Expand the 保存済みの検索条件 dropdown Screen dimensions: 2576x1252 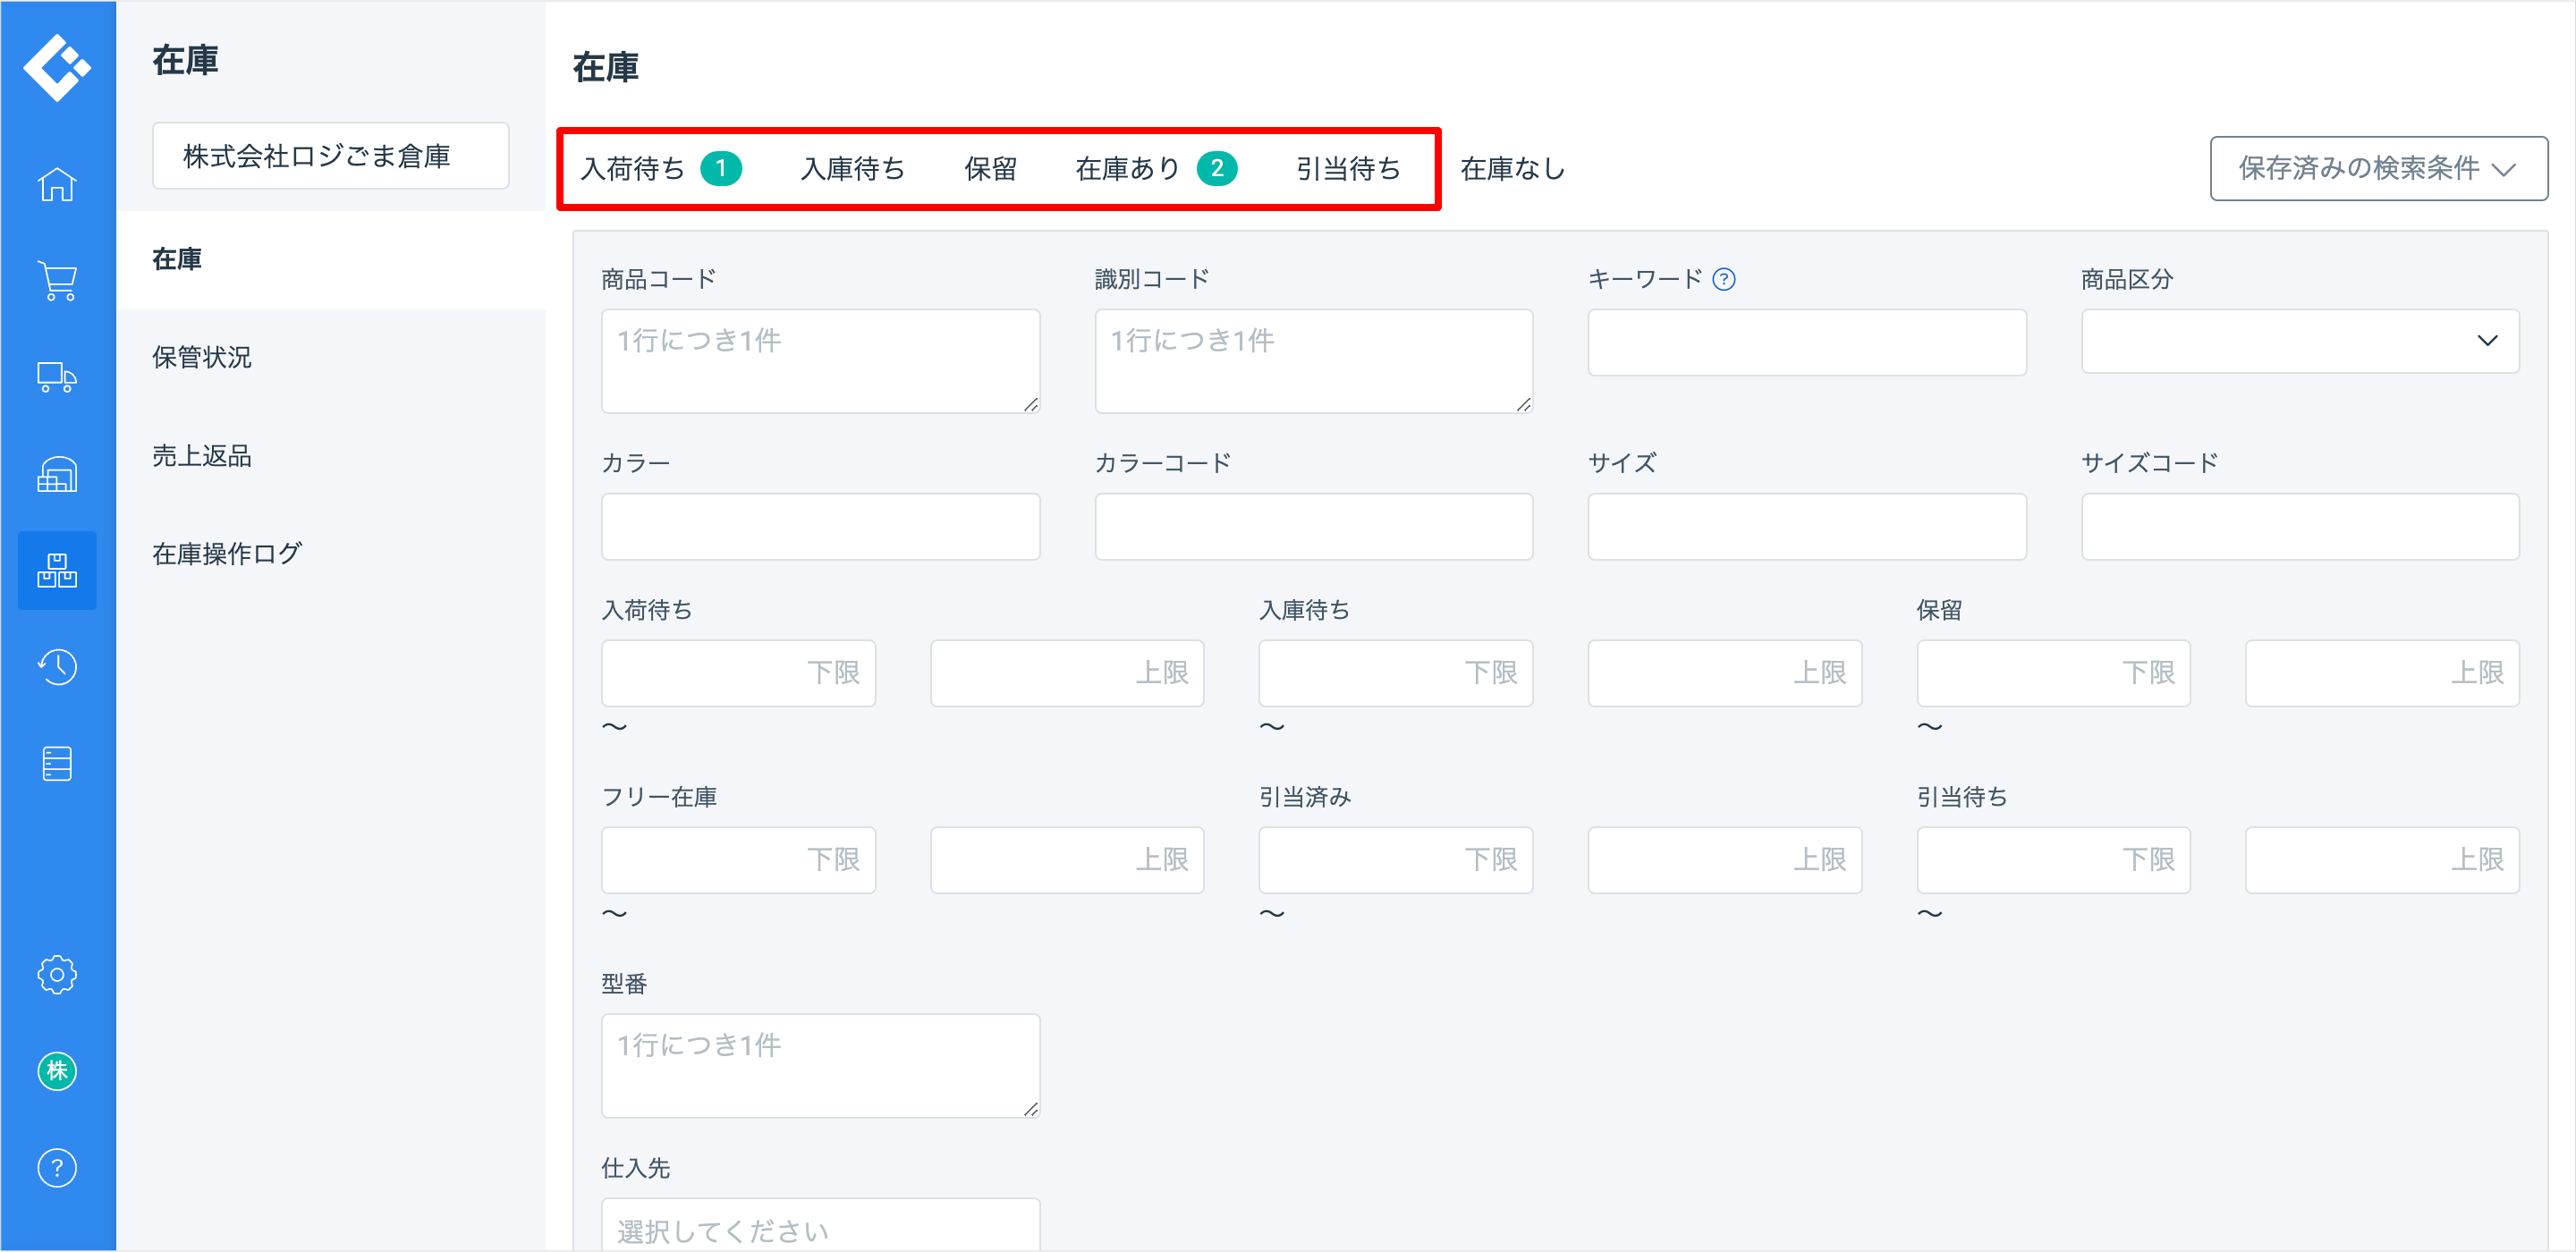tap(2378, 168)
